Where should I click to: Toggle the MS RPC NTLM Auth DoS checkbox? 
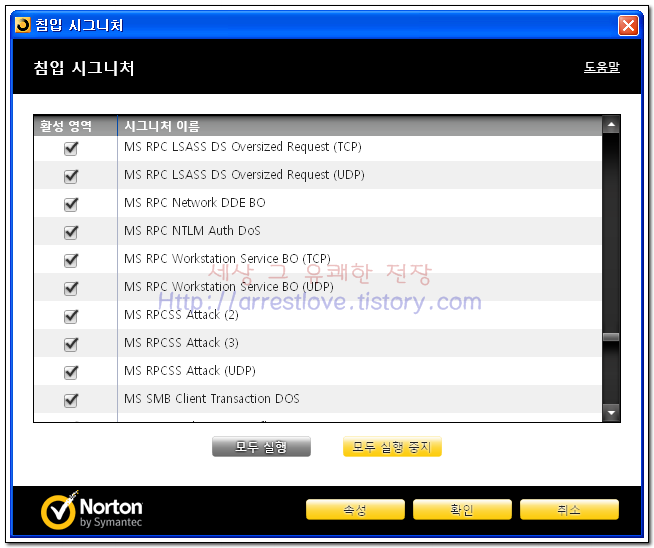tap(71, 232)
